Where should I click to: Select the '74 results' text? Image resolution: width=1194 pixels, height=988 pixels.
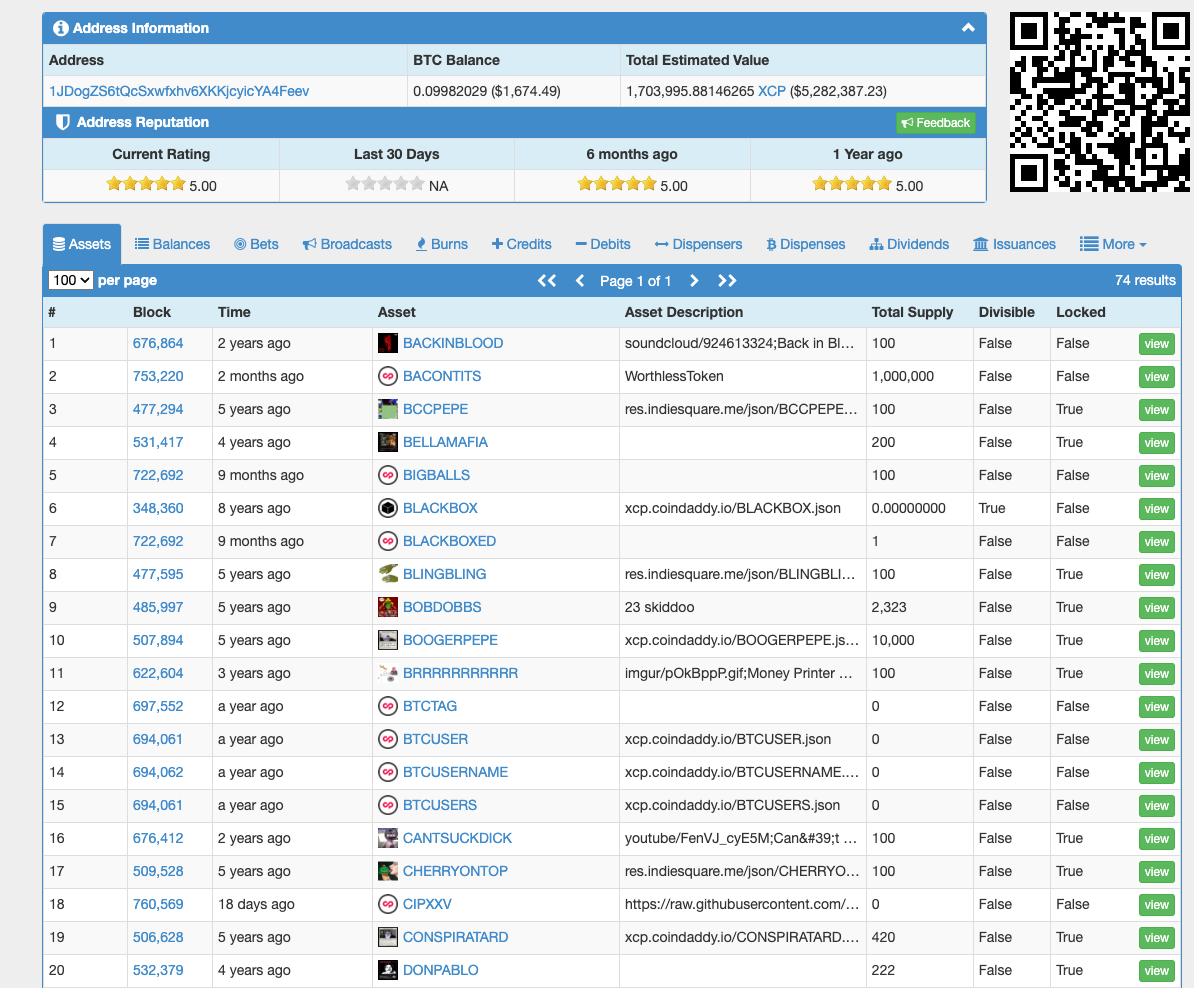[1145, 280]
